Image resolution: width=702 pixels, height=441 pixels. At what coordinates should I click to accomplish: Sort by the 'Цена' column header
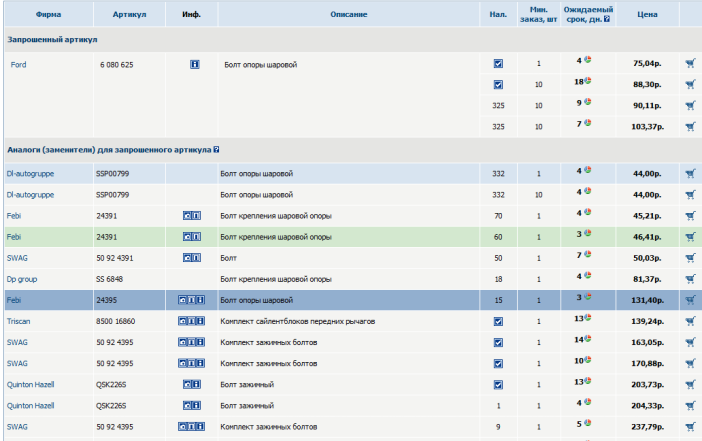pyautogui.click(x=648, y=14)
